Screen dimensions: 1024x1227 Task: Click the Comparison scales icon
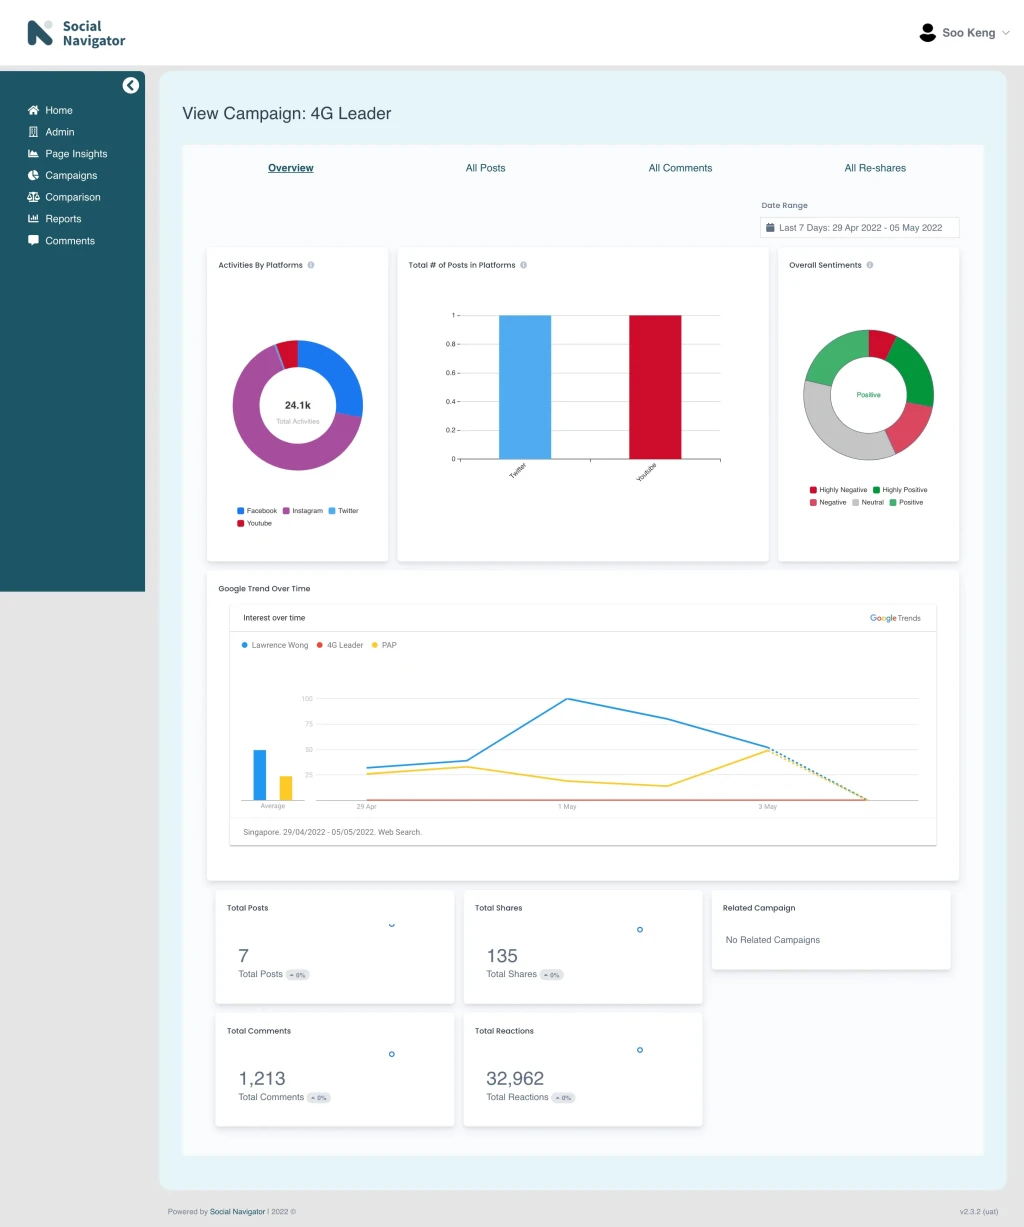[34, 197]
